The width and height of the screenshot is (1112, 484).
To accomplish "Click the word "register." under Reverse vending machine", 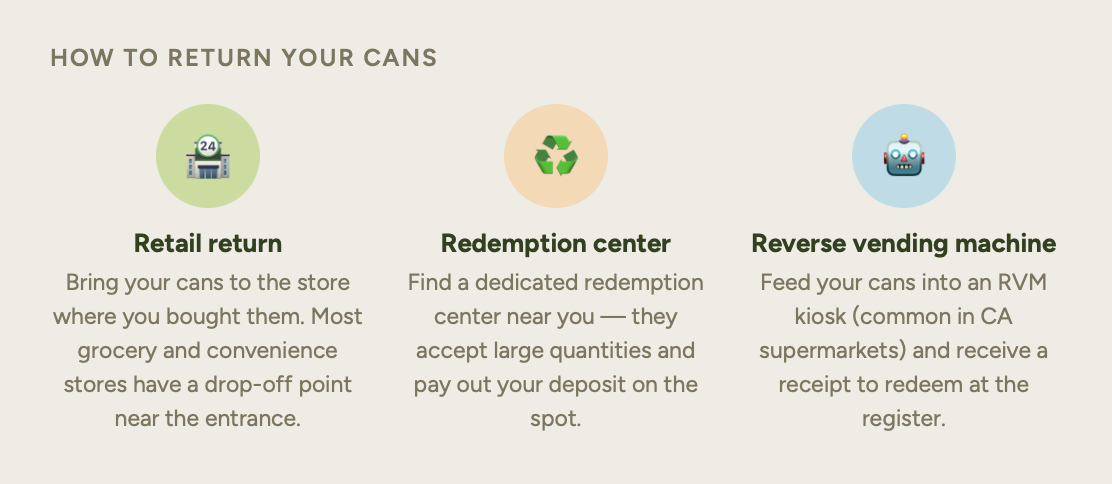I will click(x=904, y=419).
